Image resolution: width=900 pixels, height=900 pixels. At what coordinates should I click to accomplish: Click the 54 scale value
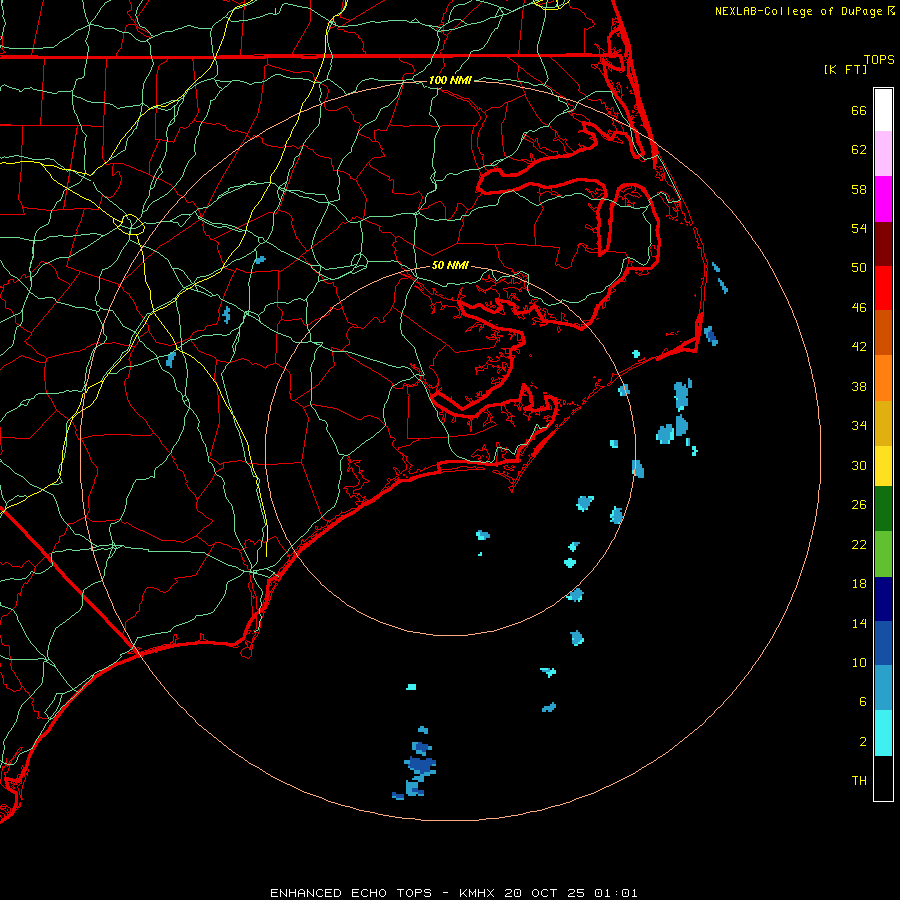(x=859, y=228)
